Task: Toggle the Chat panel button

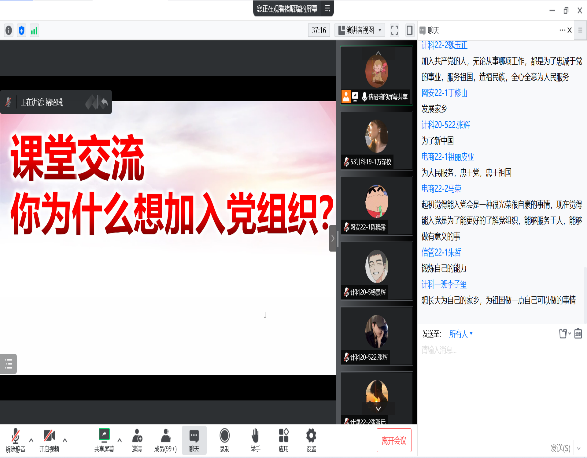Action: click(x=194, y=440)
